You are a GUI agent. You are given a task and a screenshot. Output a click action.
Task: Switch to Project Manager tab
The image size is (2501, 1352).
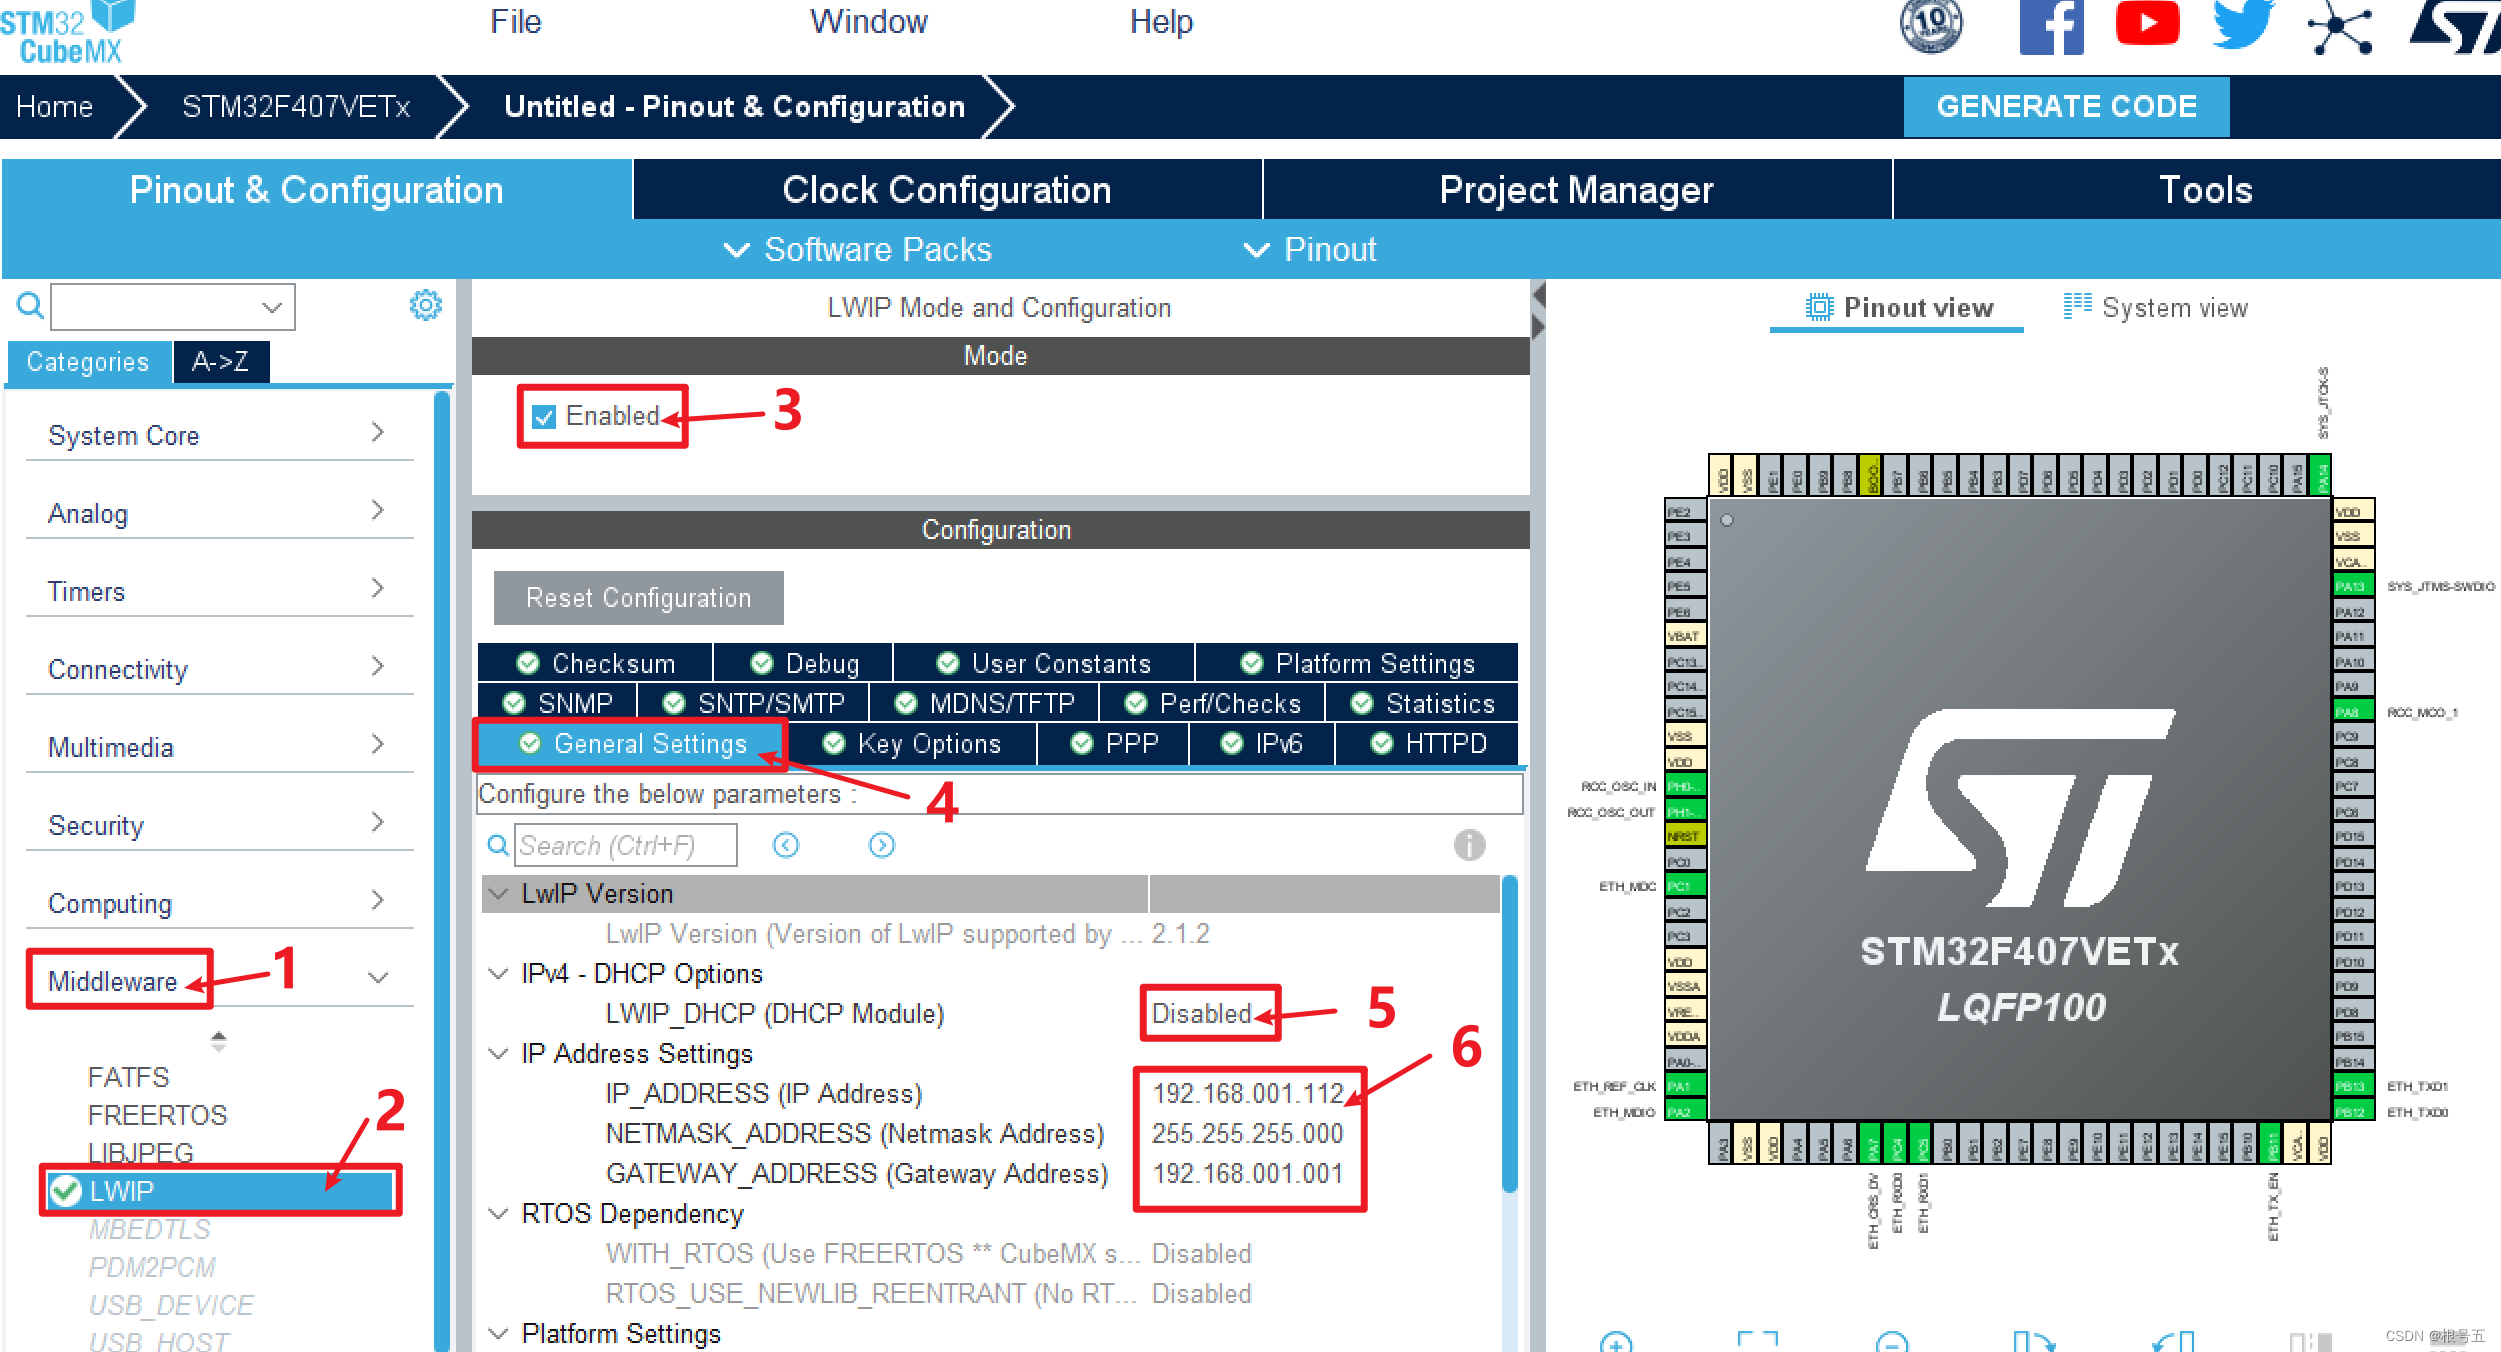click(x=1576, y=189)
